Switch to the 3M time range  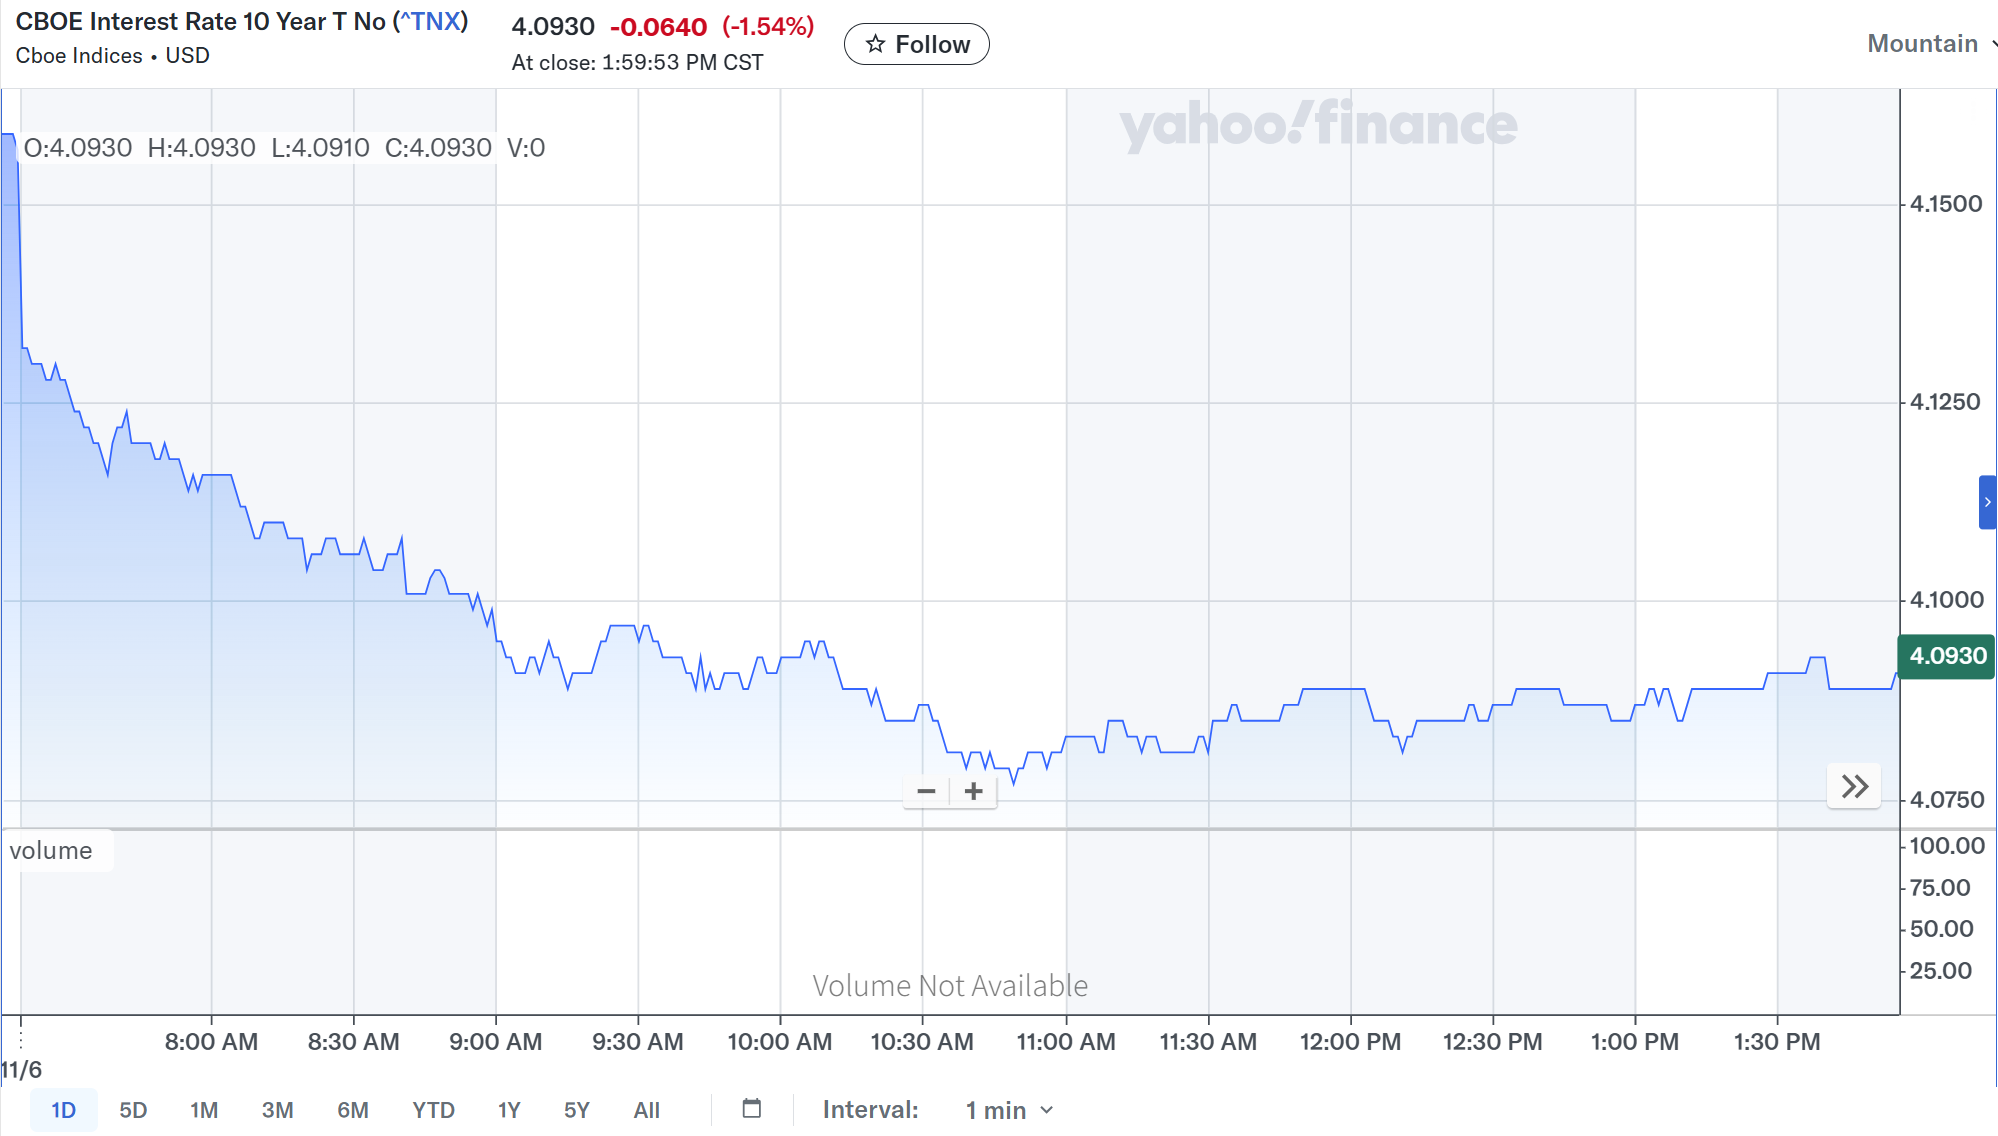coord(277,1110)
